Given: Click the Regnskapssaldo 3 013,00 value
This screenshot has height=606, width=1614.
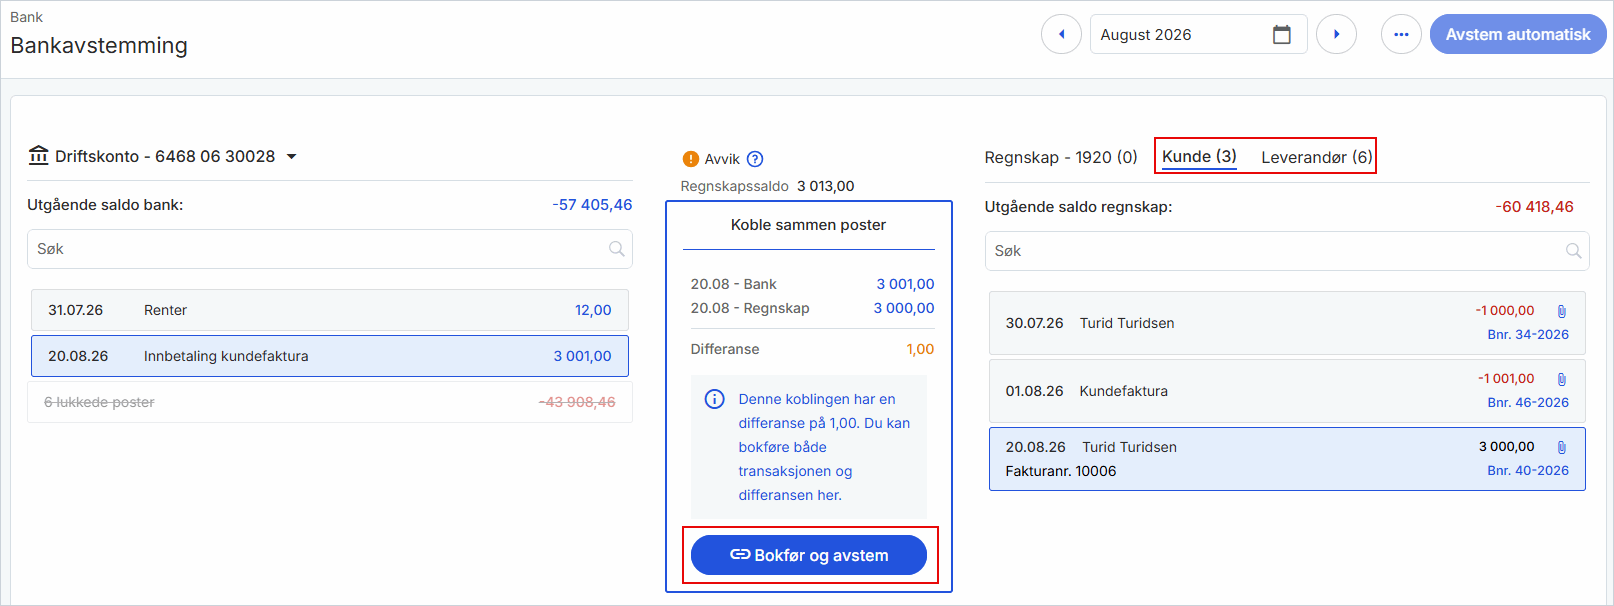Looking at the screenshot, I should click(825, 186).
